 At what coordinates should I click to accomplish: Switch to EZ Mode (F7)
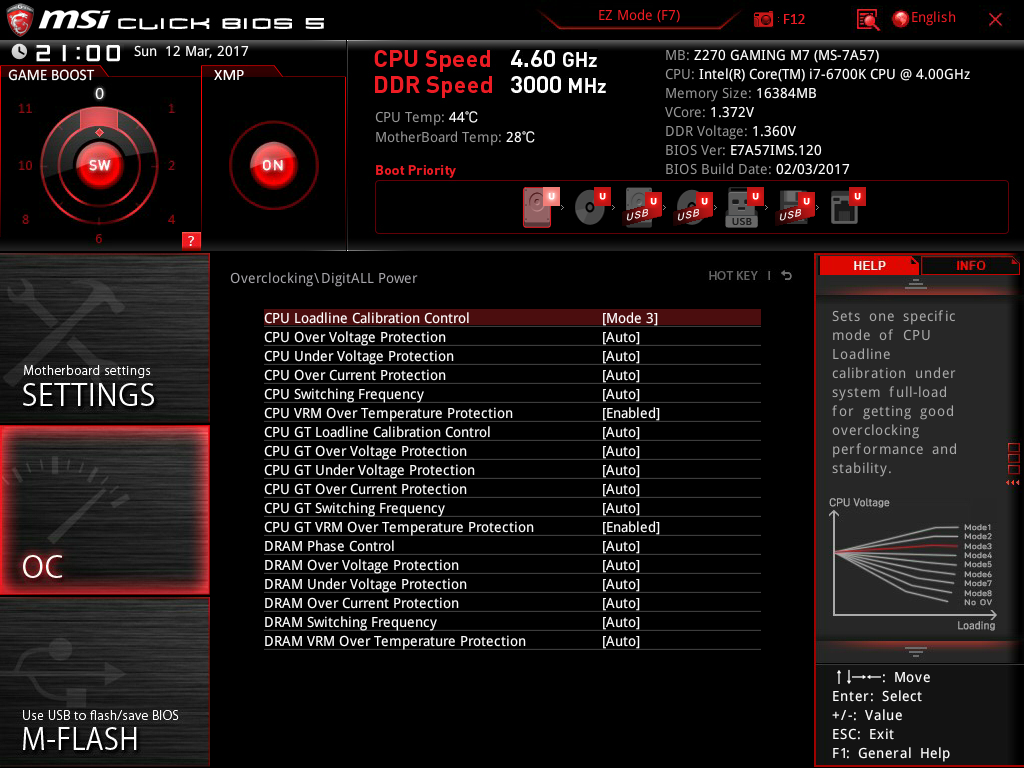(x=639, y=16)
